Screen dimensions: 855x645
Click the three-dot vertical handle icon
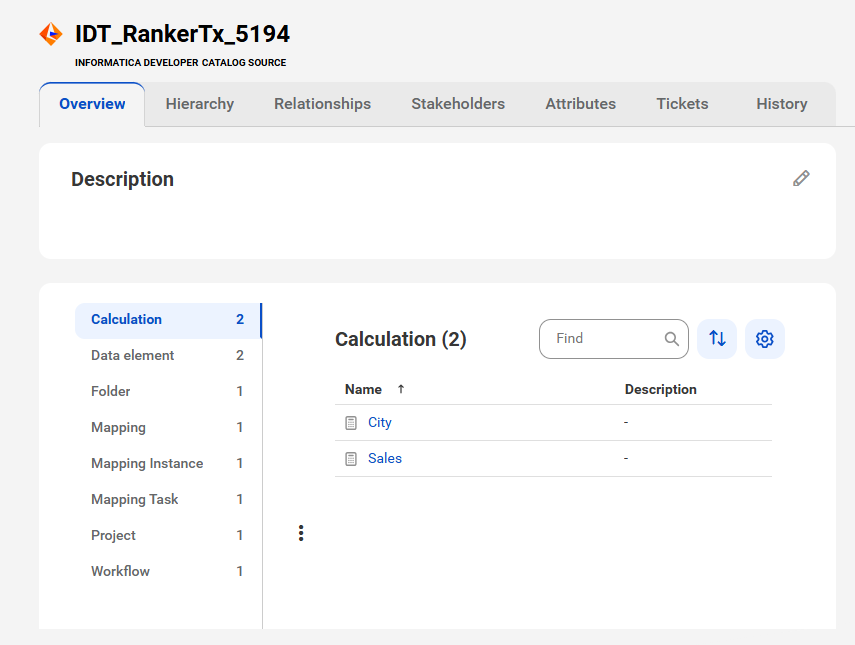tap(301, 533)
